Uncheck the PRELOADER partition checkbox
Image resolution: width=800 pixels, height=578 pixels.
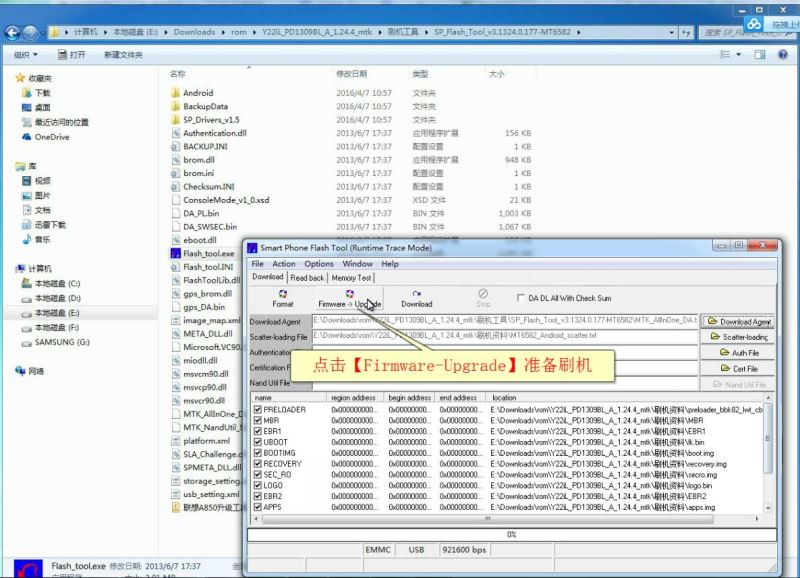pos(258,410)
